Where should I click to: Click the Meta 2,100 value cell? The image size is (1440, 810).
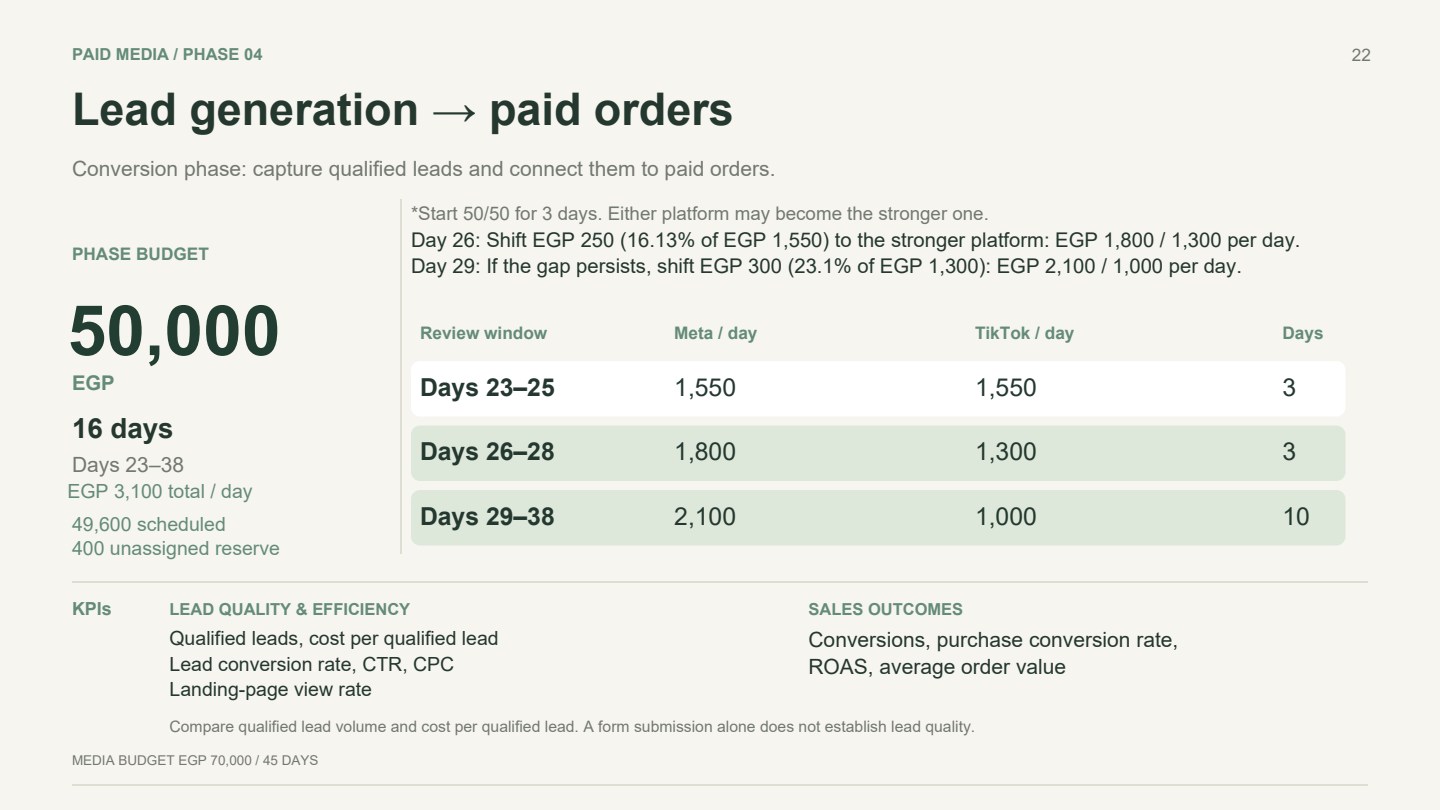[x=705, y=517]
